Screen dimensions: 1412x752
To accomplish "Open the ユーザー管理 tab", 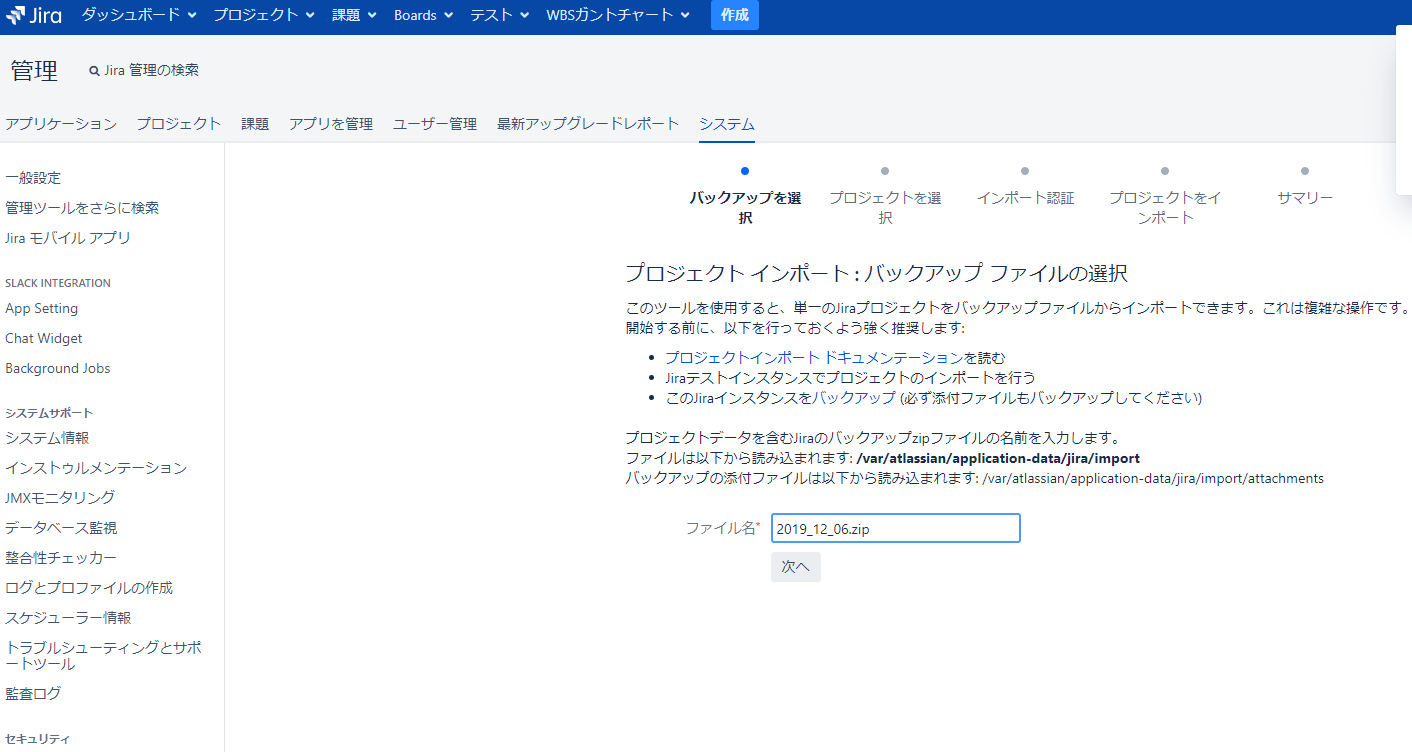I will click(435, 124).
